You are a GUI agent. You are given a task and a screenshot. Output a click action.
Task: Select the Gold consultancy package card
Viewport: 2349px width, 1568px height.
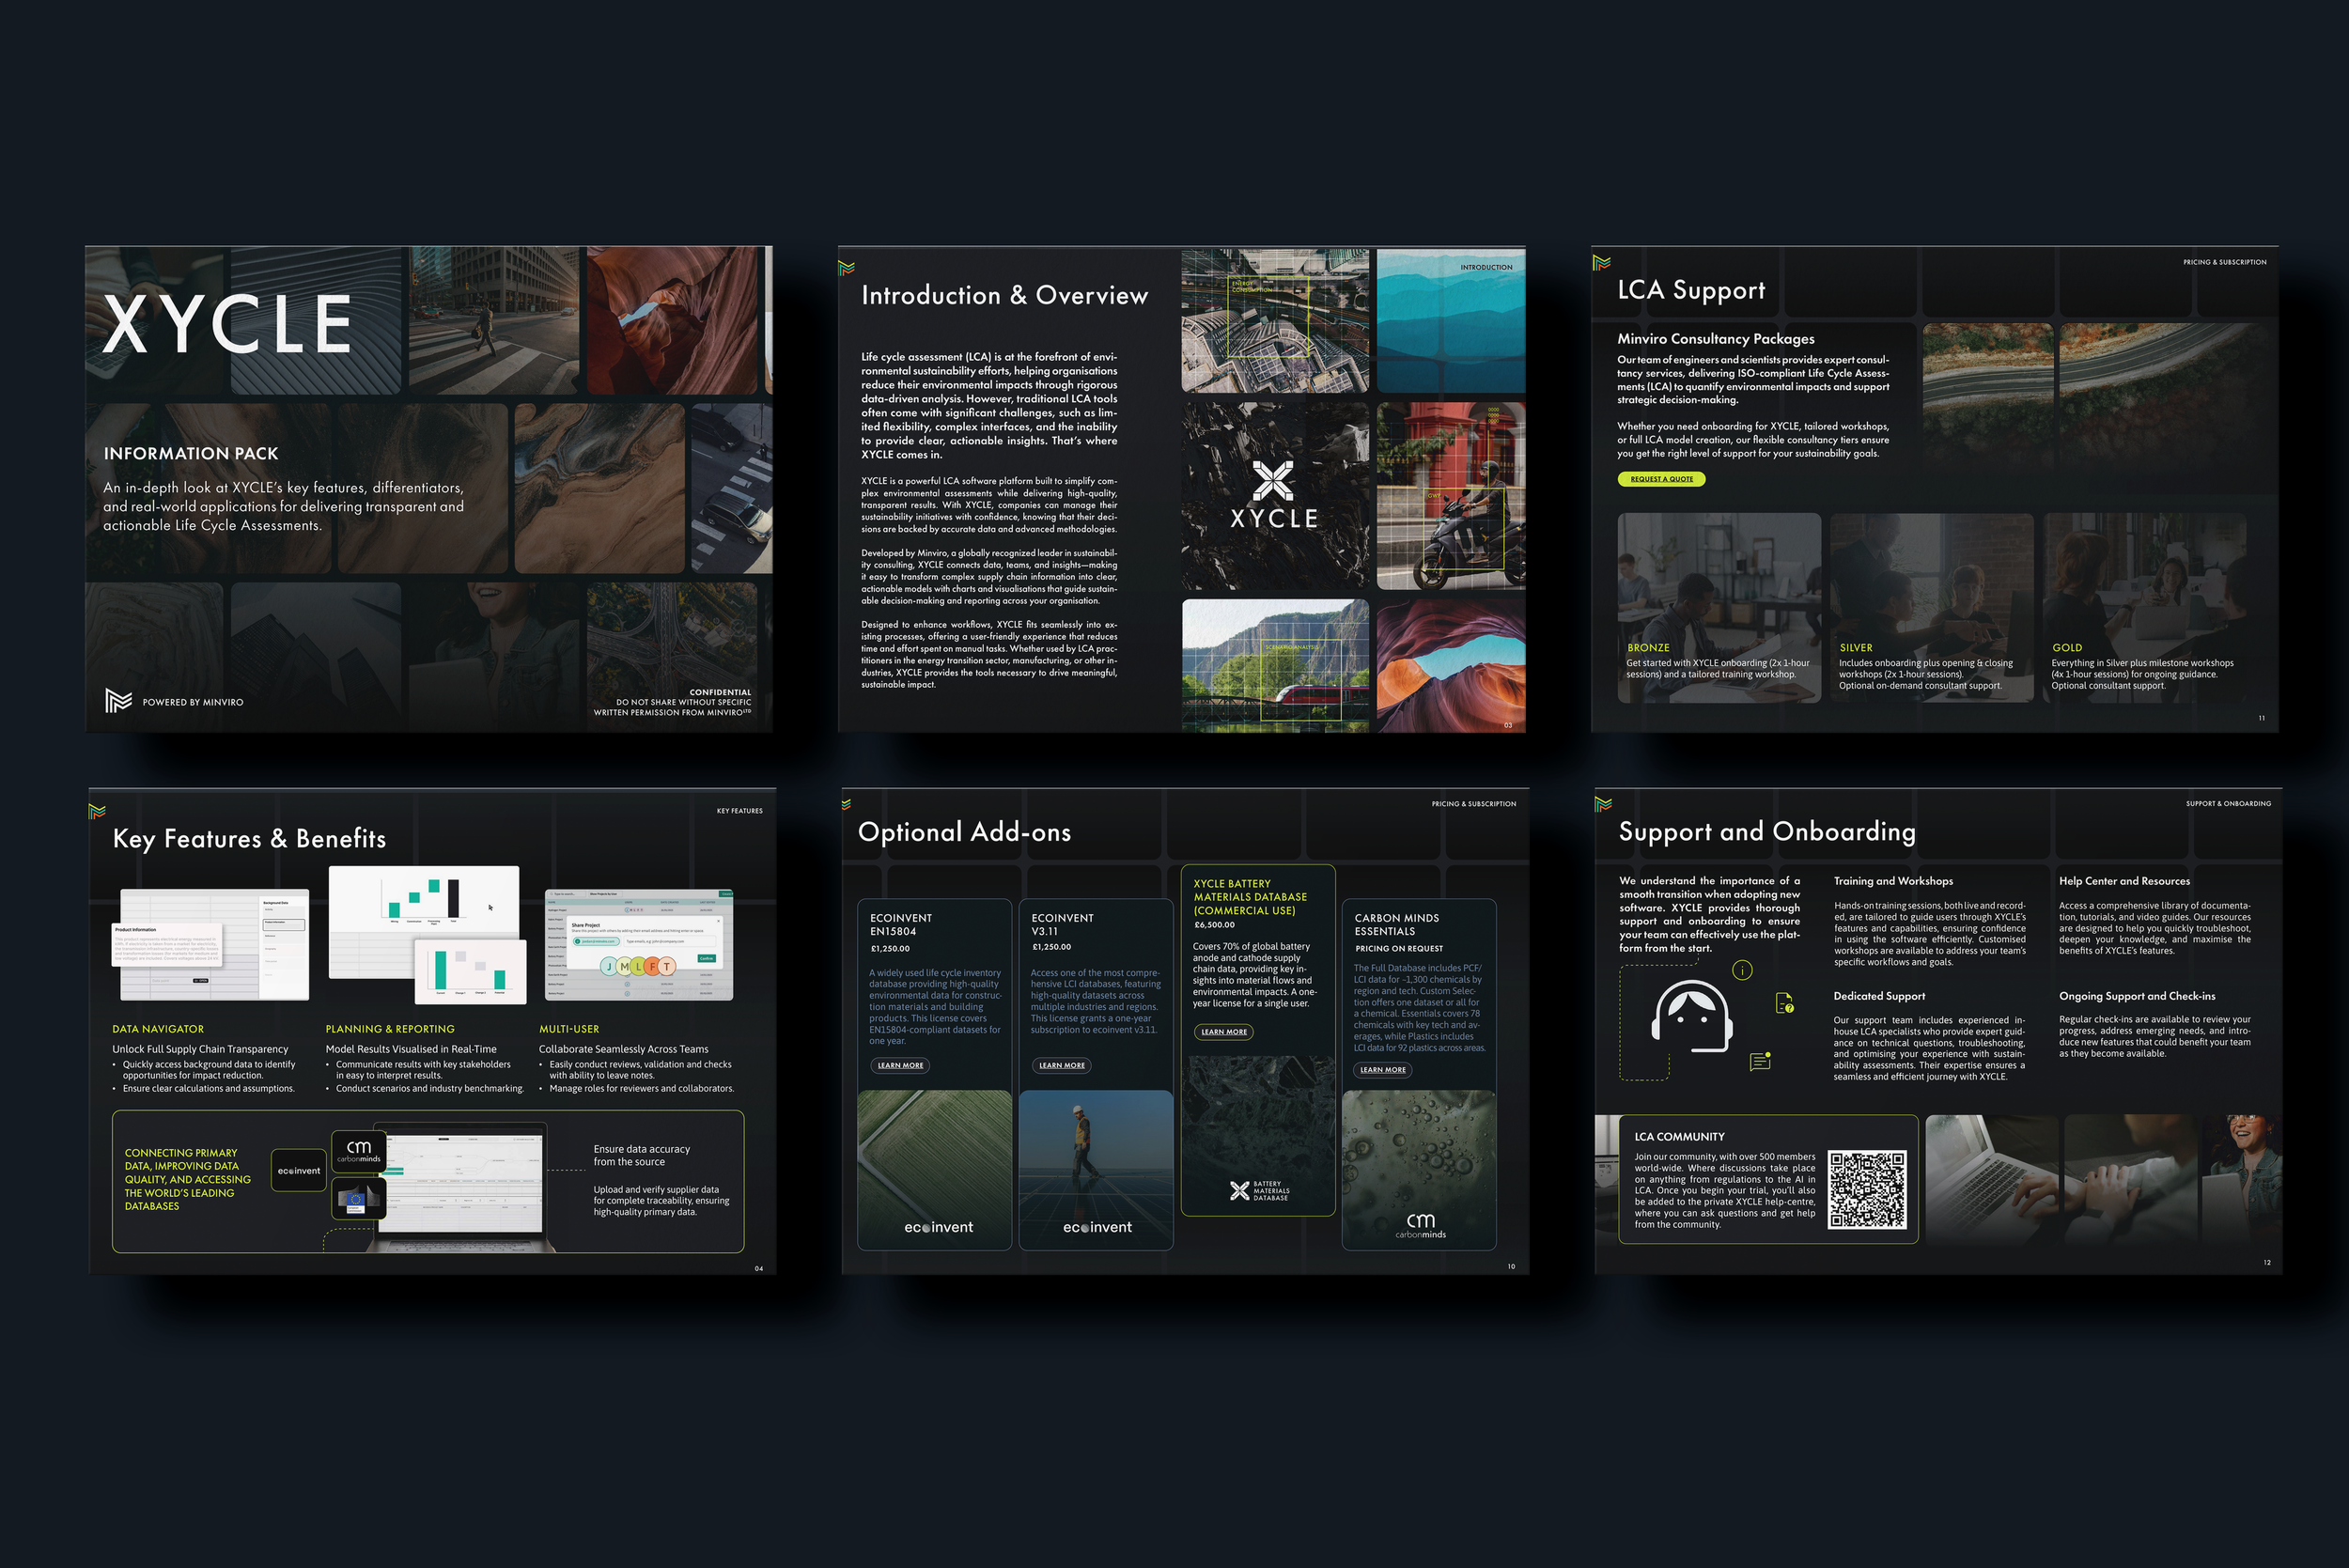(x=2143, y=607)
